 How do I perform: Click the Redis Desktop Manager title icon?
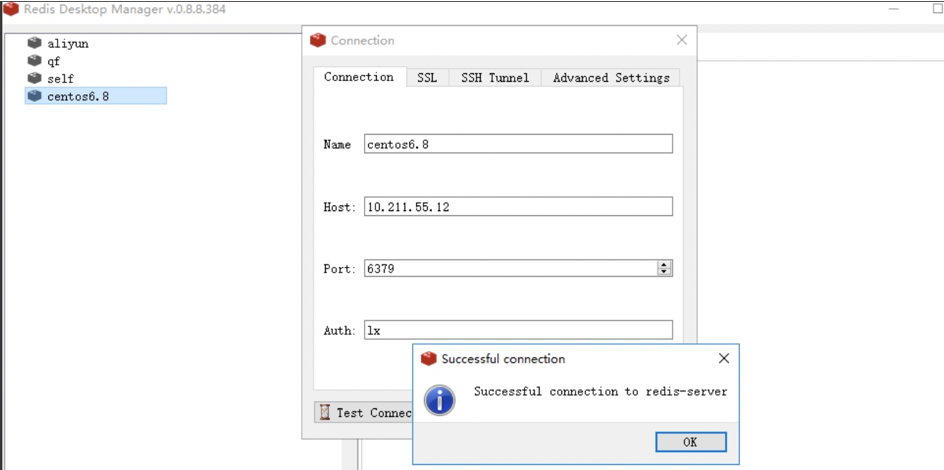tap(11, 10)
